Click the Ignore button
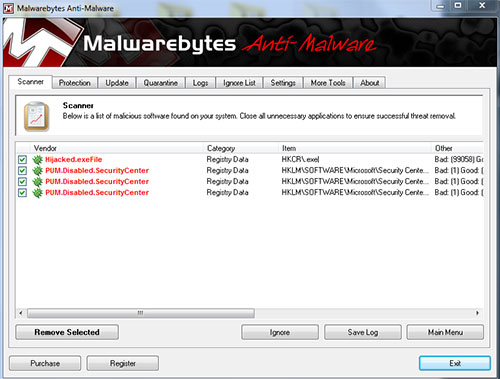500x379 pixels. pyautogui.click(x=280, y=332)
